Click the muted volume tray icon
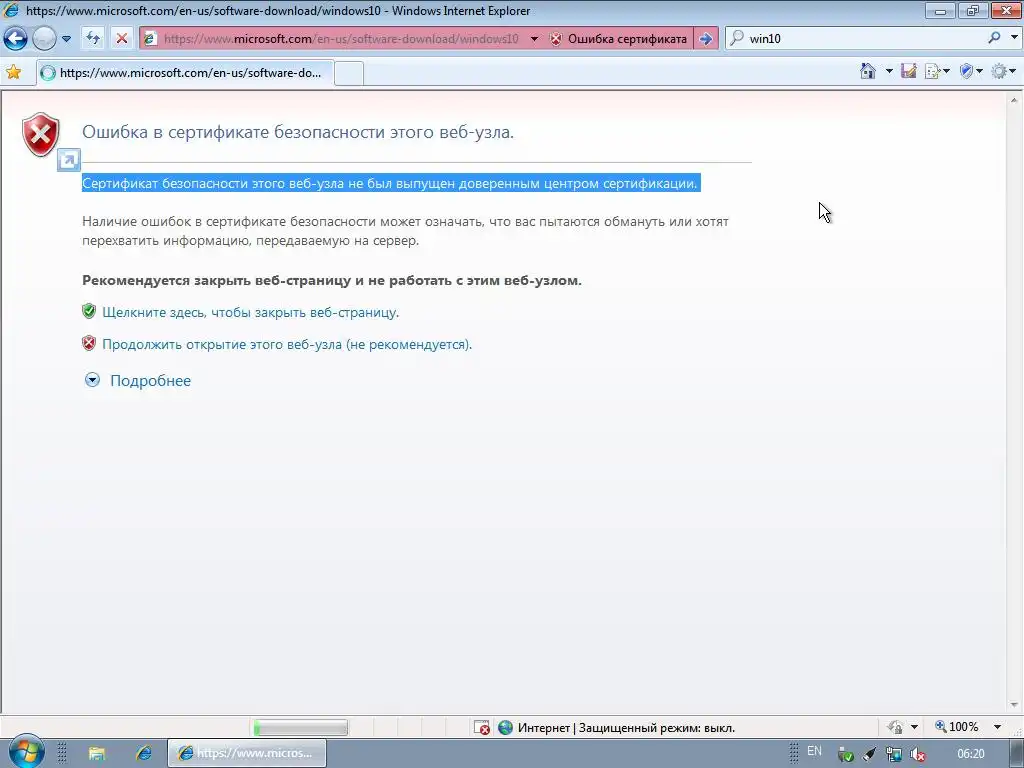 point(918,755)
